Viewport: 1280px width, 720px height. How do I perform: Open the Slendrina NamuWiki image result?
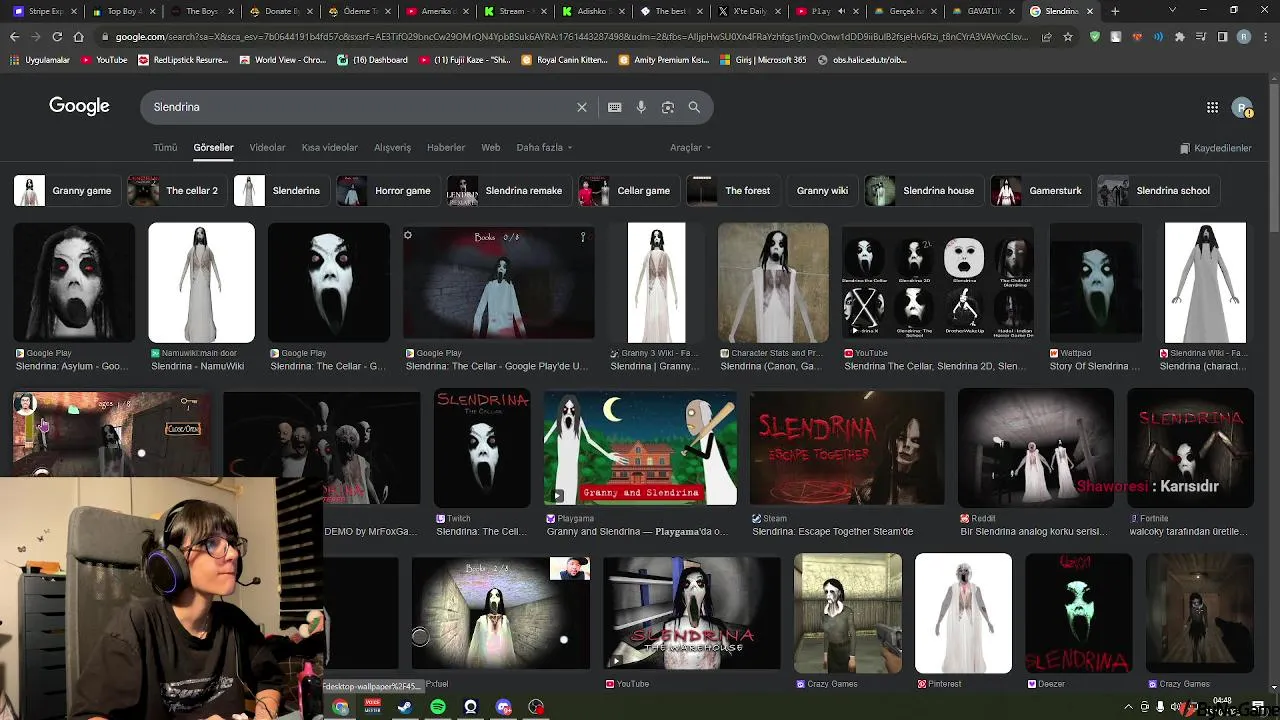pos(201,283)
